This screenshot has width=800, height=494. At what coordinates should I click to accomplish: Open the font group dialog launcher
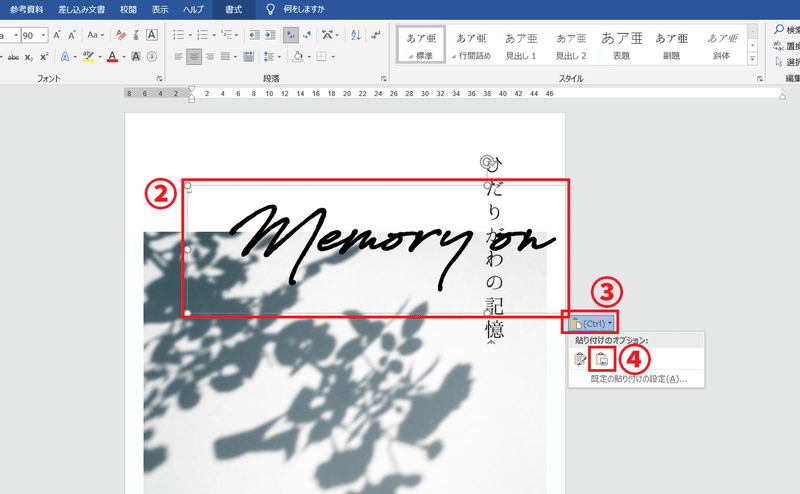coord(160,79)
